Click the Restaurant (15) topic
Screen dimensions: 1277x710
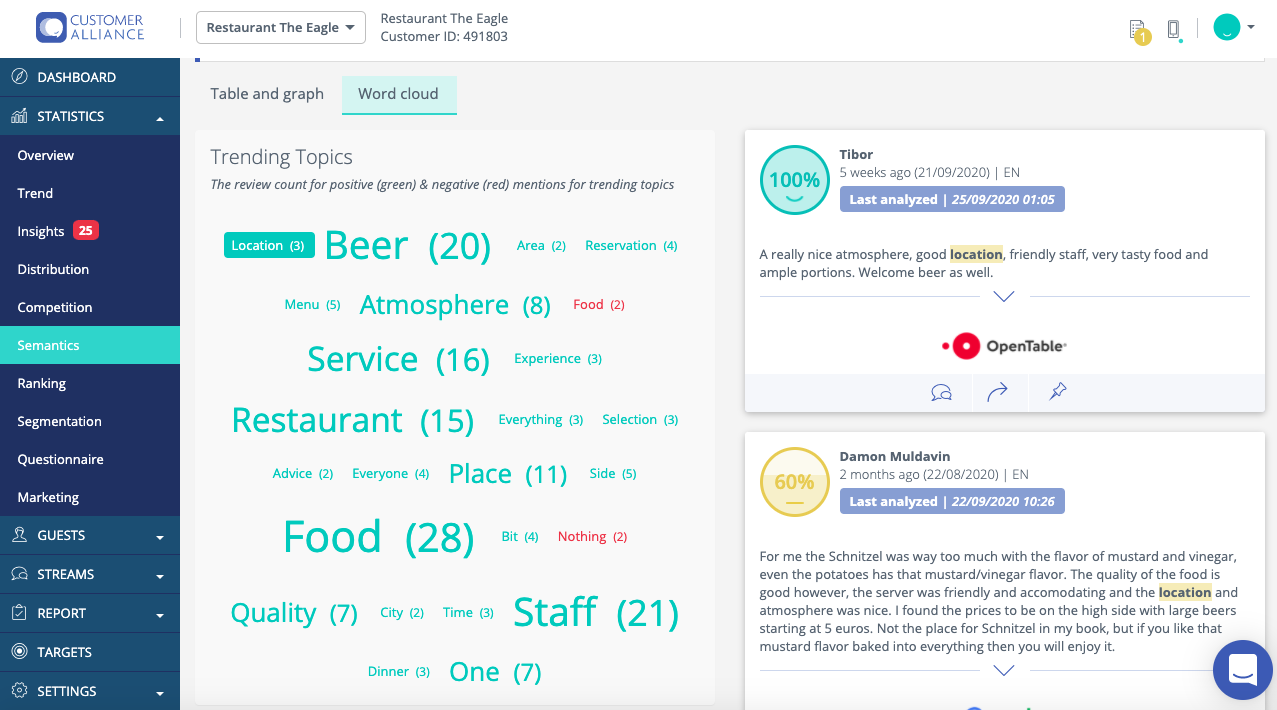coord(352,420)
